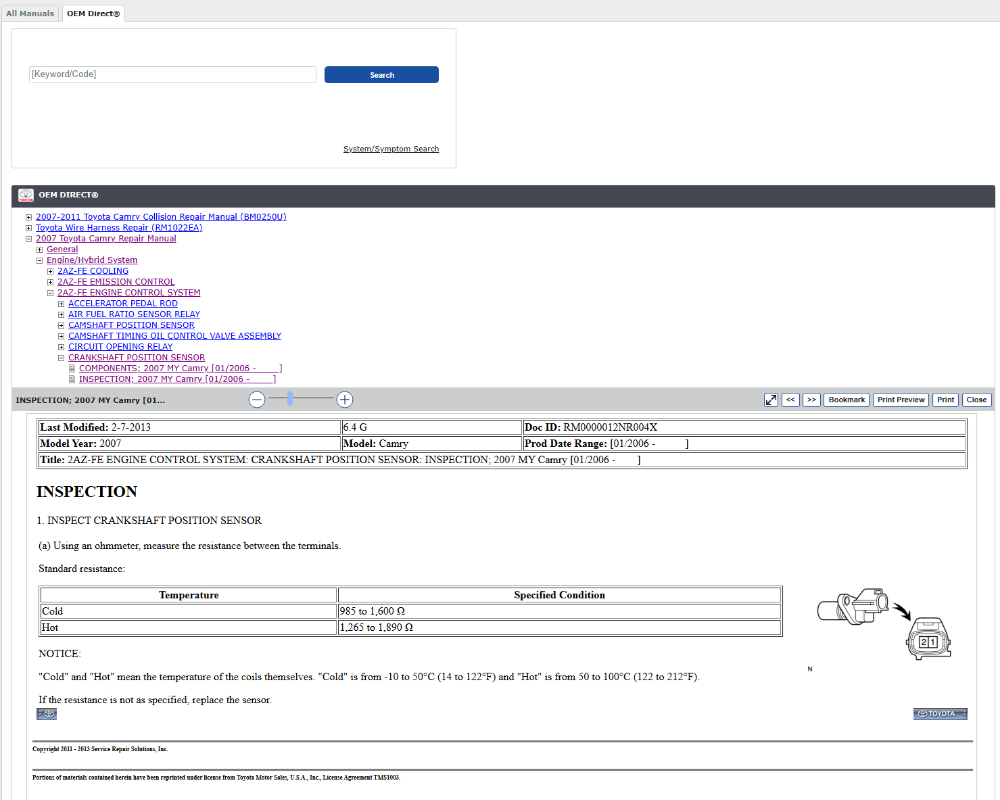The height and width of the screenshot is (800, 1000).
Task: Click the Bookmark button
Action: pyautogui.click(x=846, y=400)
